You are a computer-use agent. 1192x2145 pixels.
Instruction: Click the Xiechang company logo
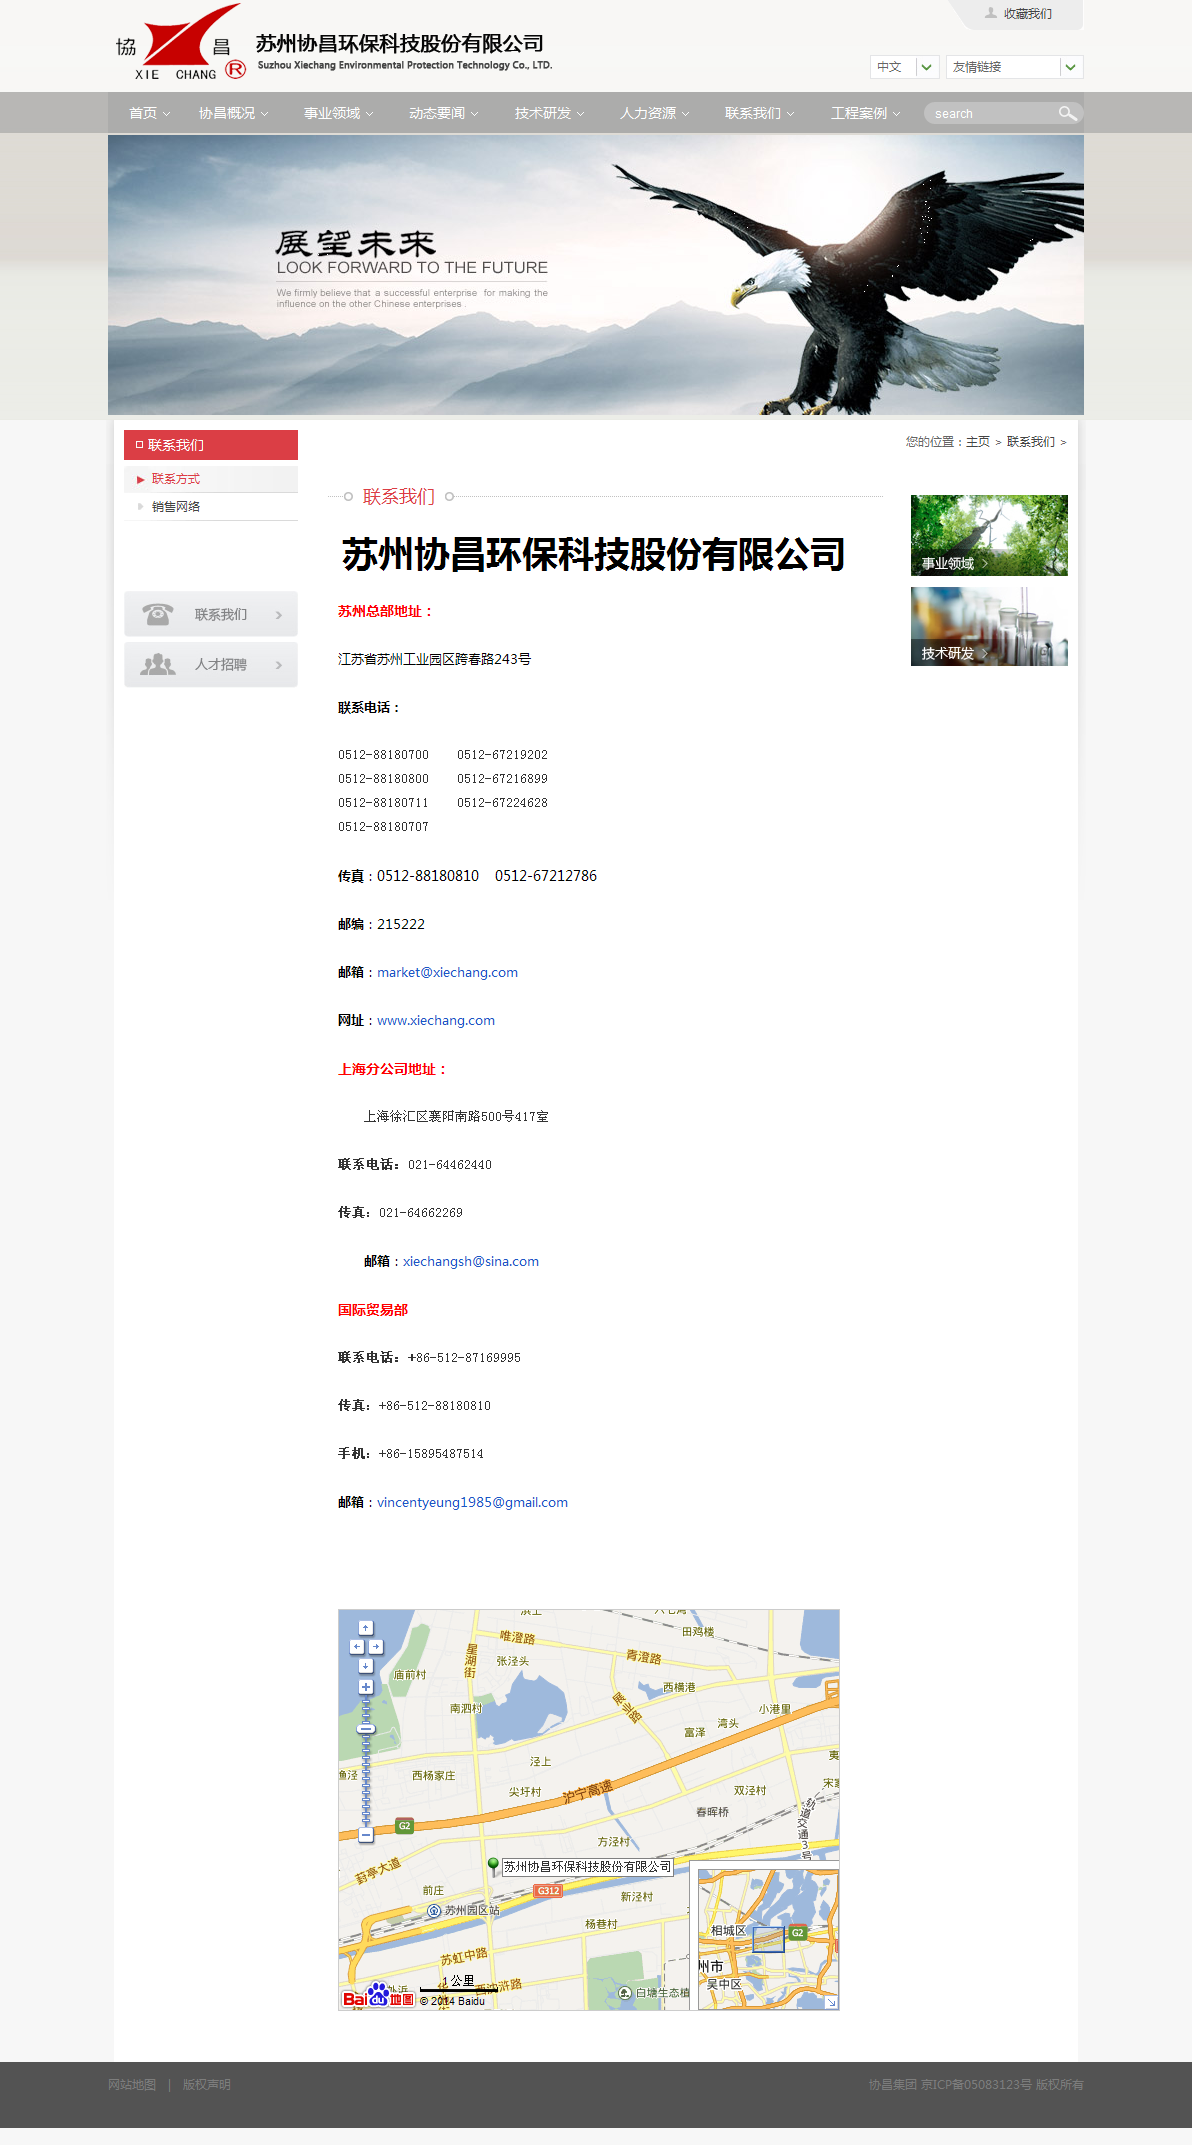[180, 45]
